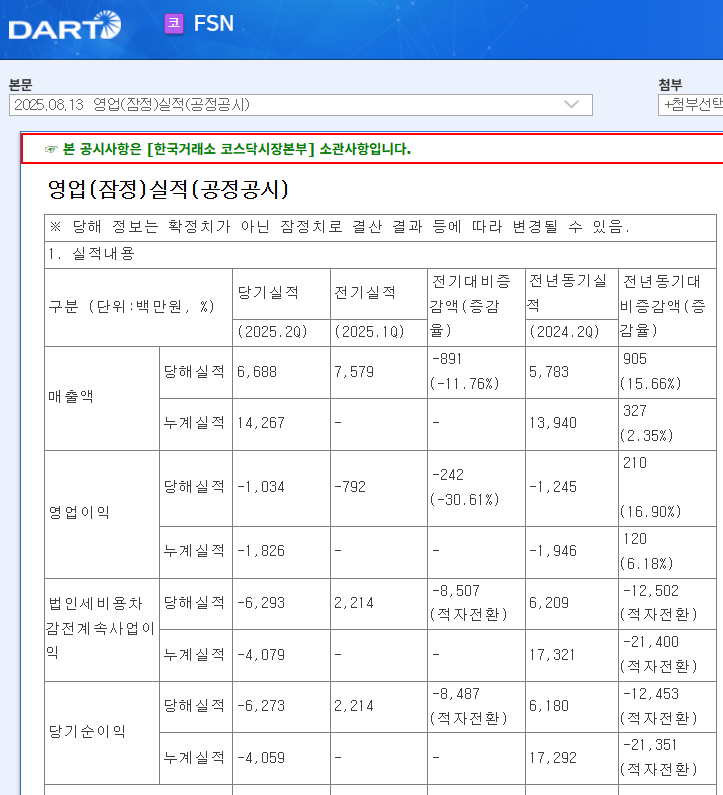Click the -12,453 (적자전환) cell

(x=667, y=706)
